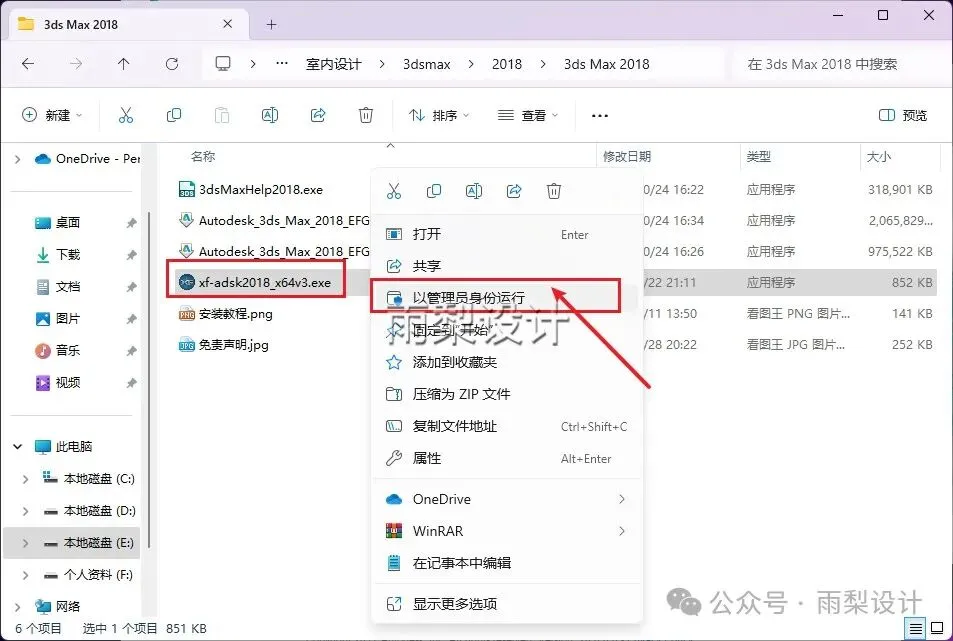Select the xf-adsk2018_x64v3.exe file
953x641 pixels.
click(255, 283)
